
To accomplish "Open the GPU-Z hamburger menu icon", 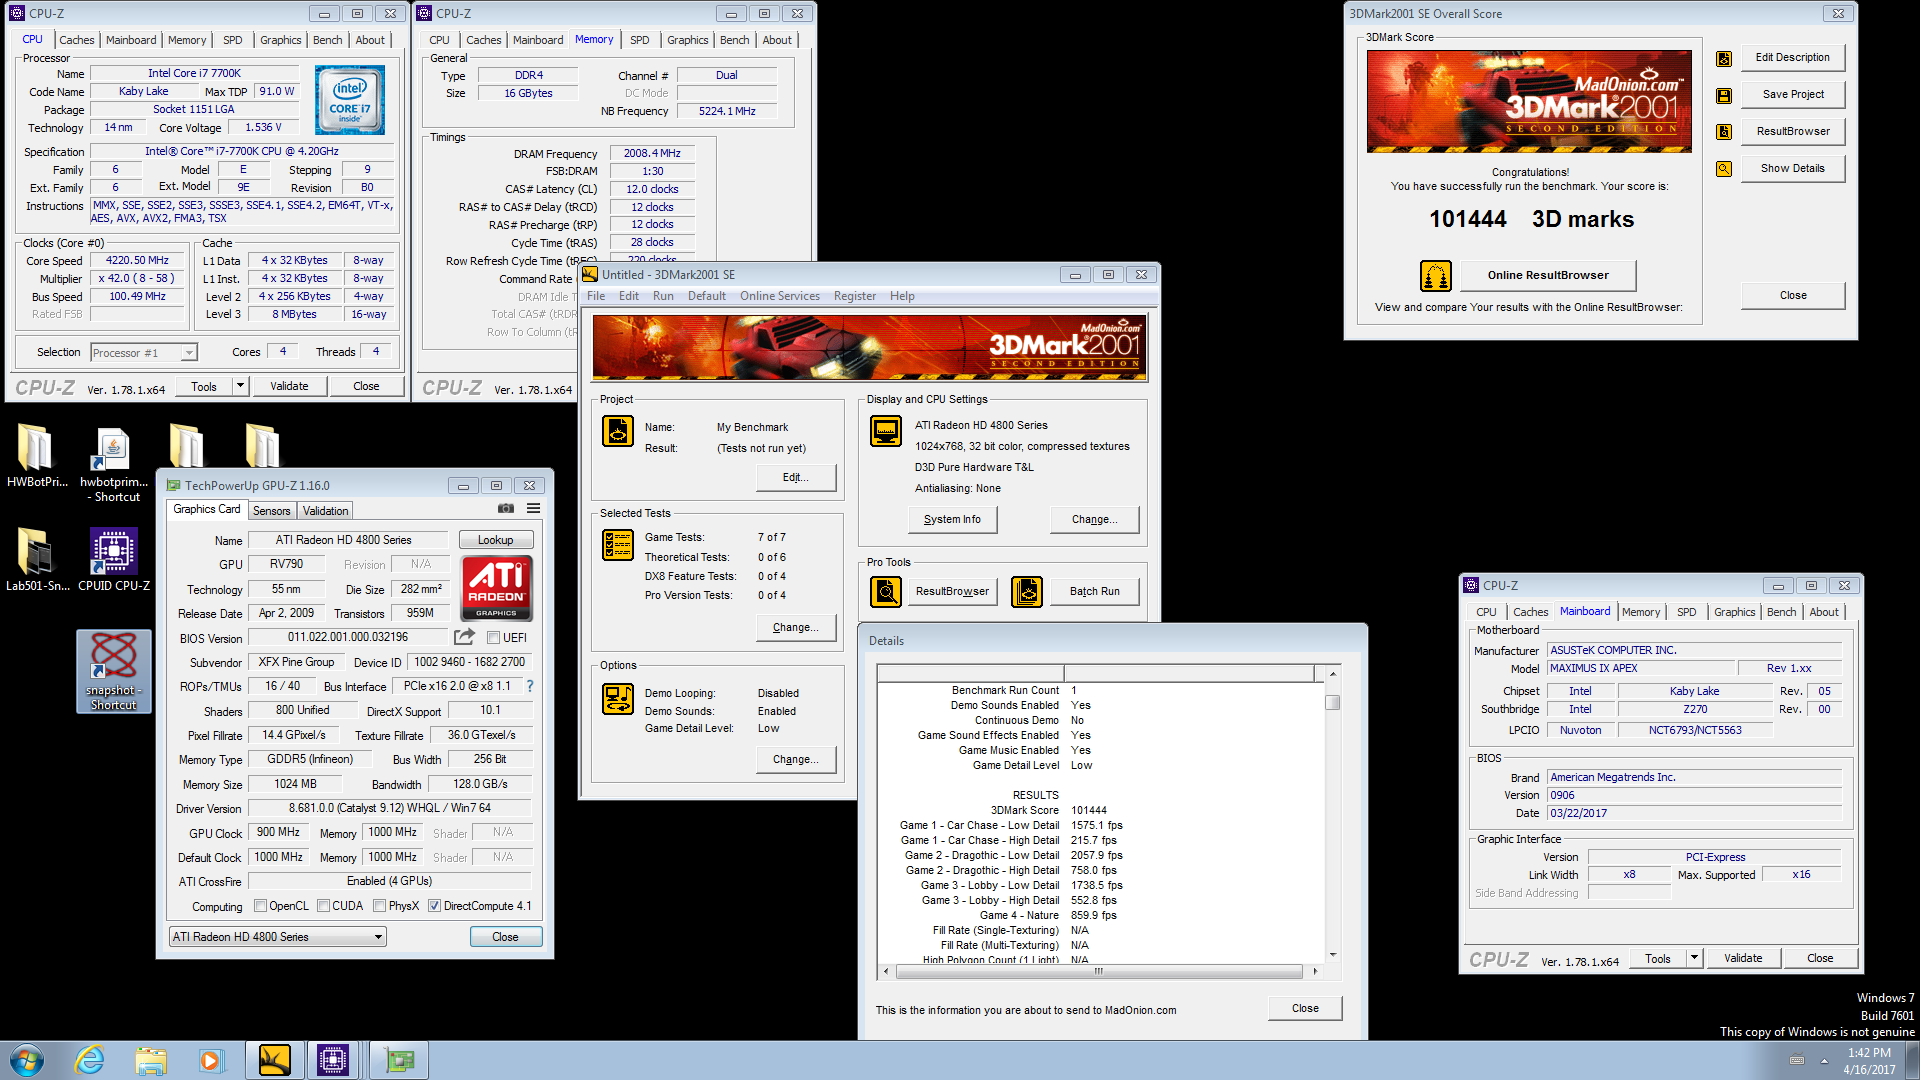I will [x=534, y=509].
